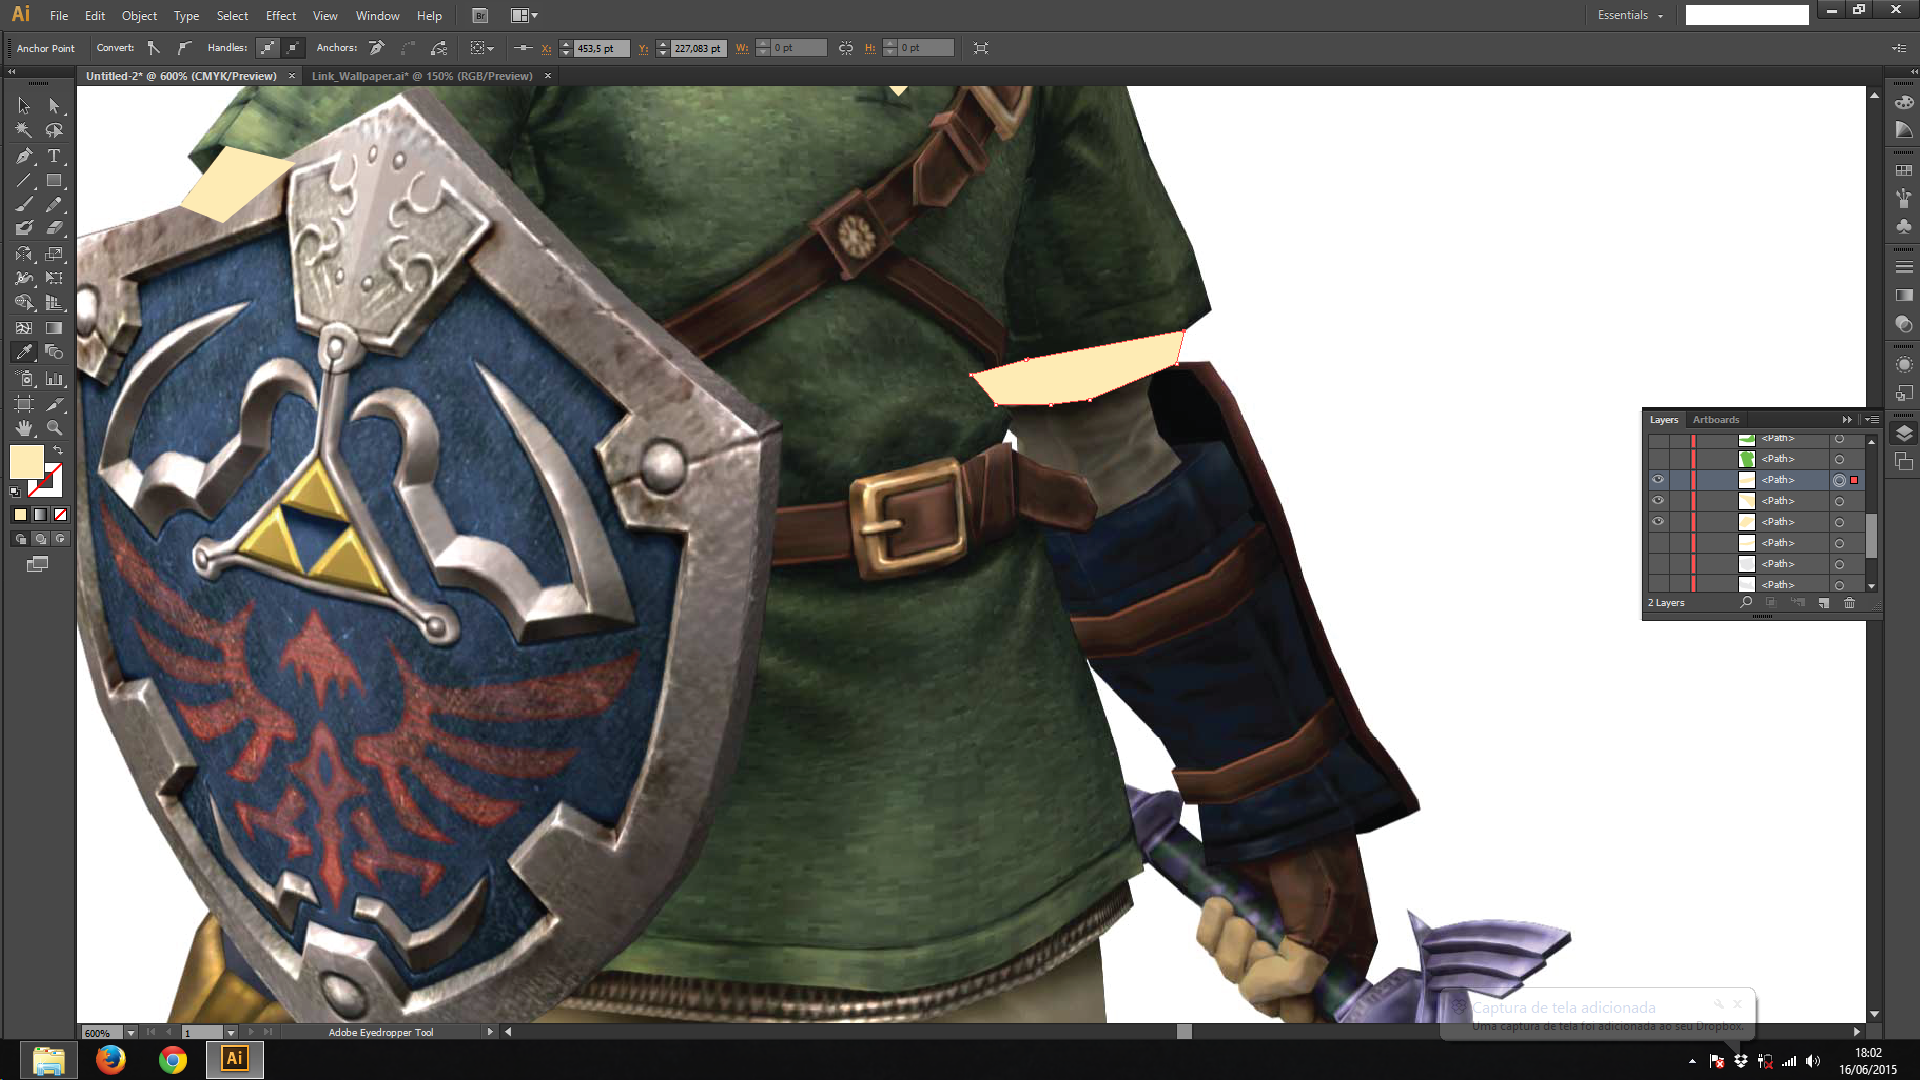The height and width of the screenshot is (1080, 1920).
Task: Reset default fill and stroke
Action: click(15, 491)
